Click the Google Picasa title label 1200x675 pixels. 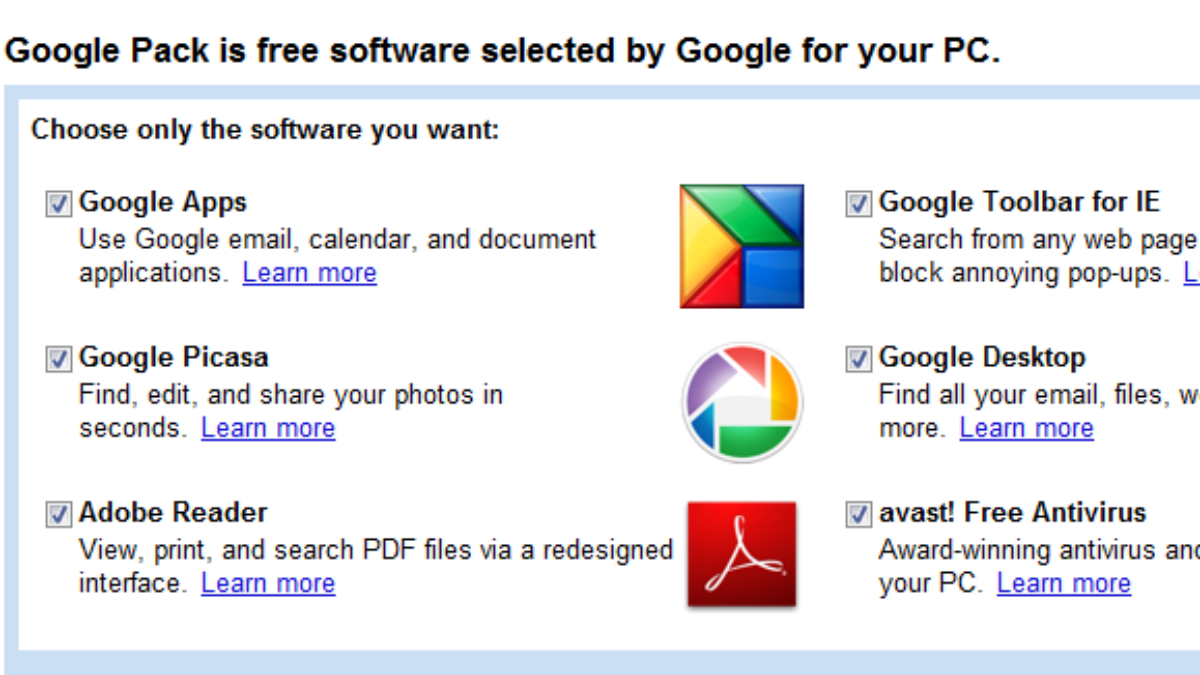[x=174, y=357]
